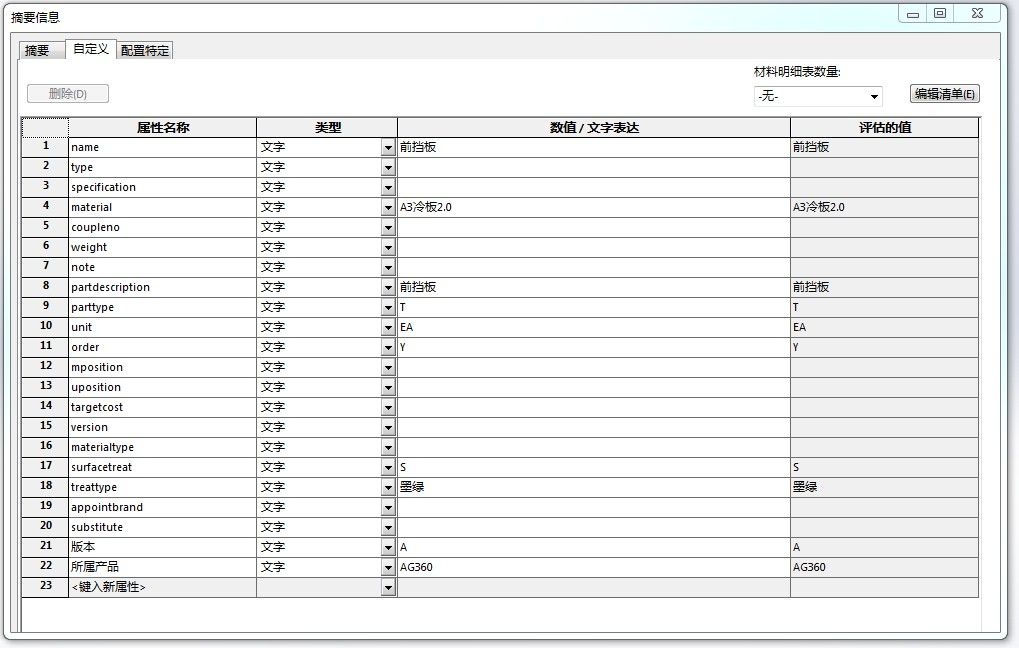The height and width of the screenshot is (648, 1019).
Task: Select row header number 17
Action: tap(45, 467)
